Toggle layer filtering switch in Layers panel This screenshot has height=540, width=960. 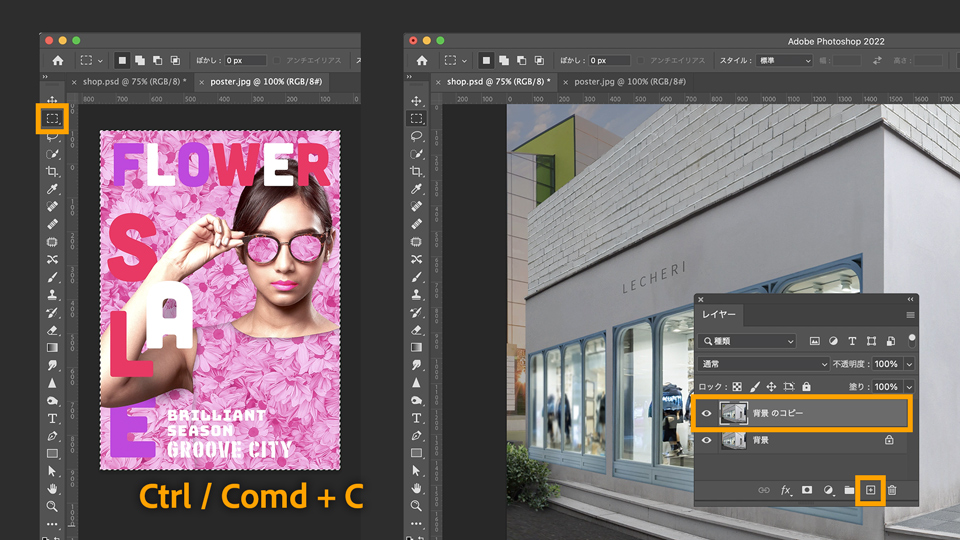tap(912, 340)
